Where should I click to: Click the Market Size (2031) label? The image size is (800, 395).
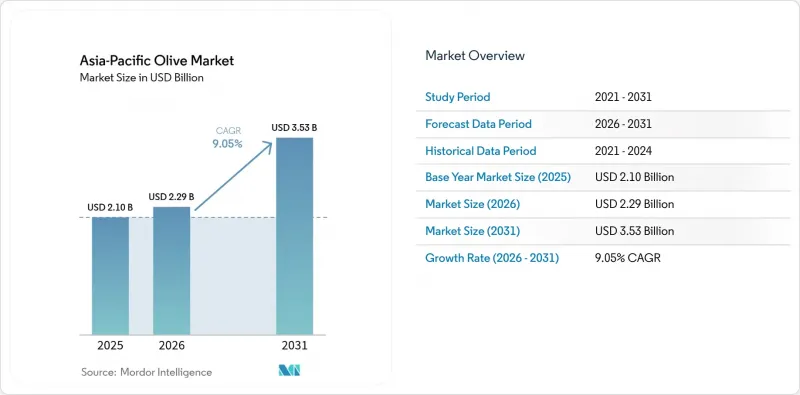click(472, 231)
